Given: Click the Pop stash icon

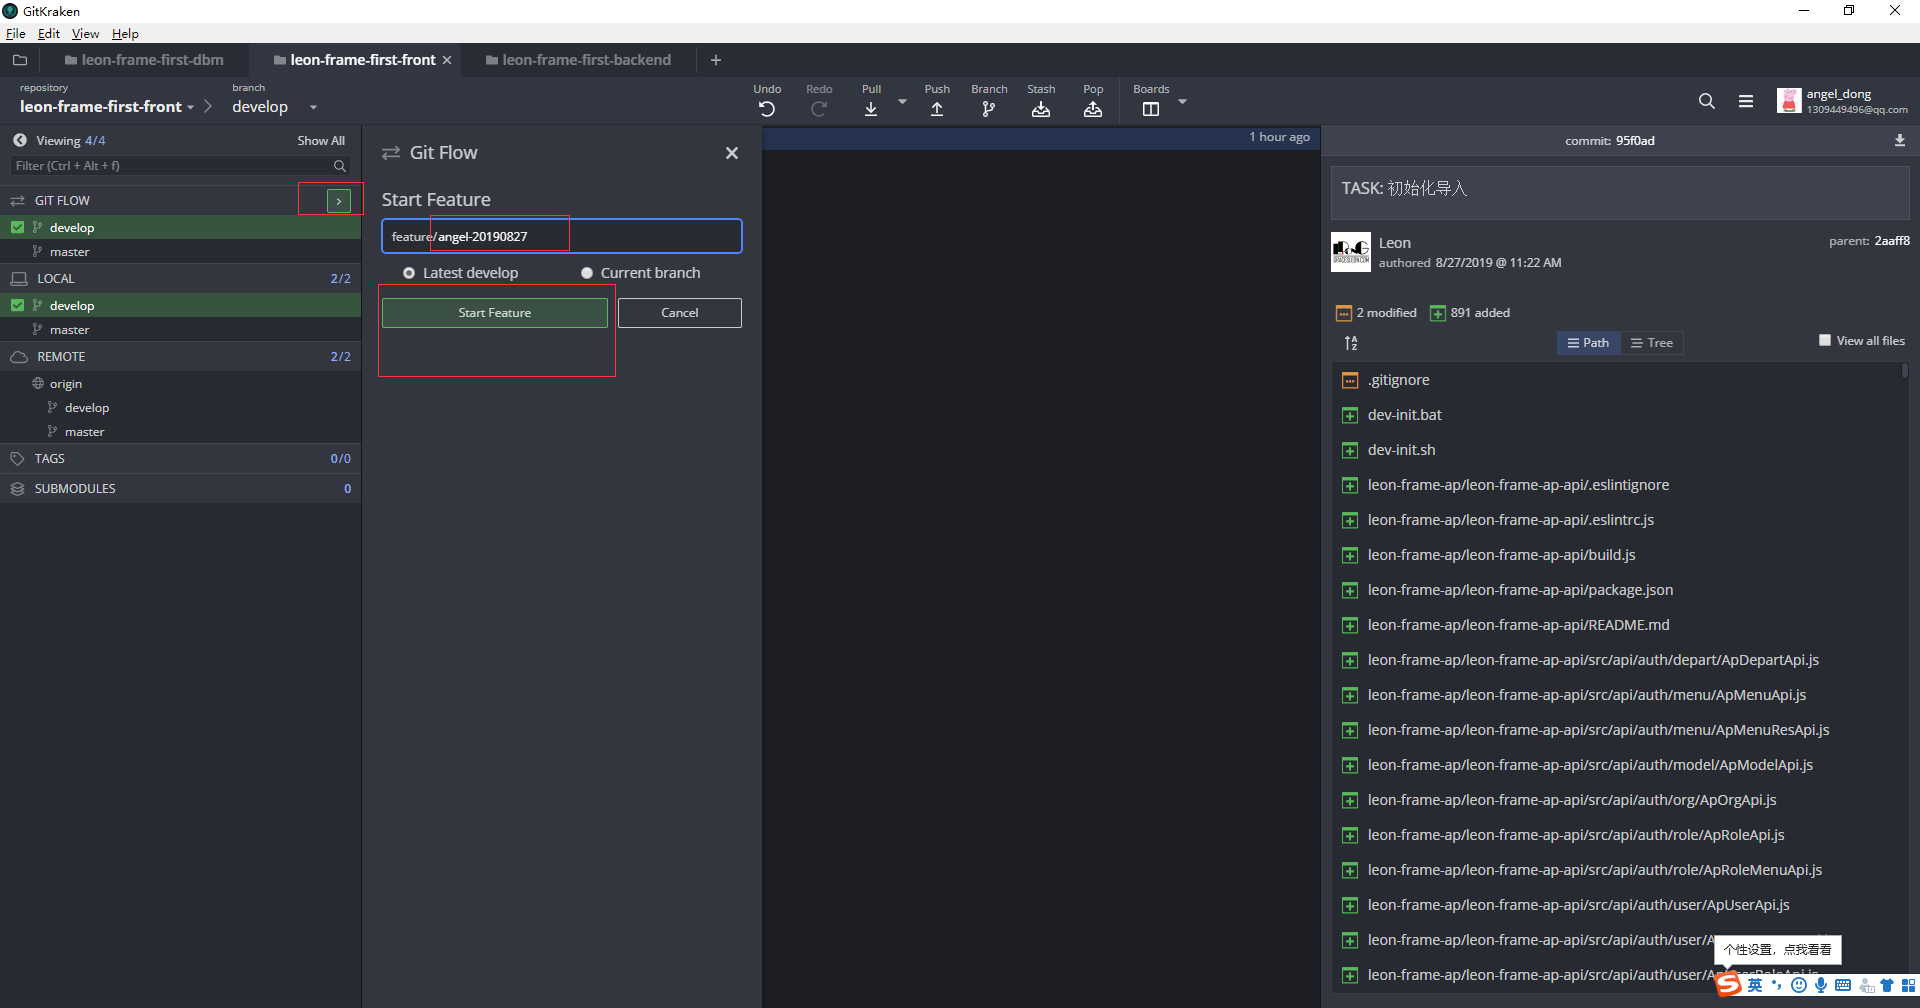Looking at the screenshot, I should 1093,109.
